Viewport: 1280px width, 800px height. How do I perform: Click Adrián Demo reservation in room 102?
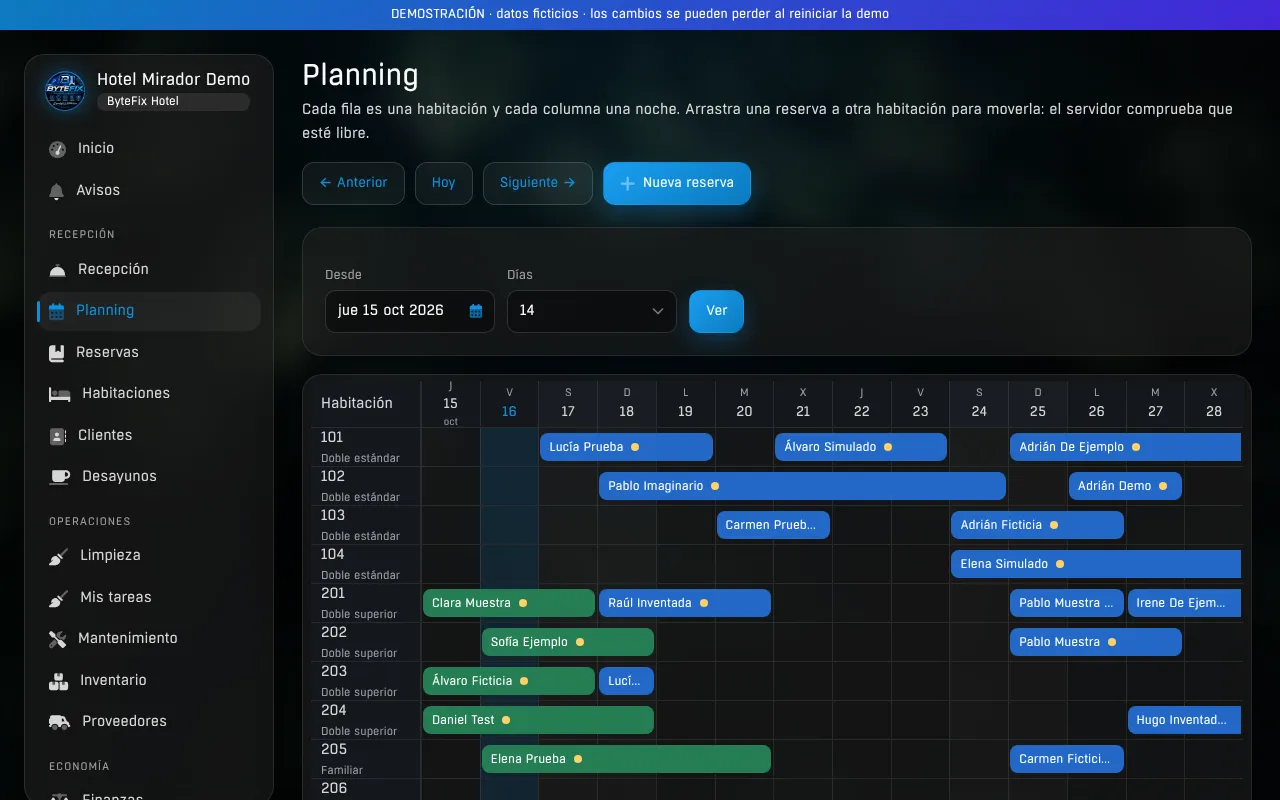[x=1125, y=486]
